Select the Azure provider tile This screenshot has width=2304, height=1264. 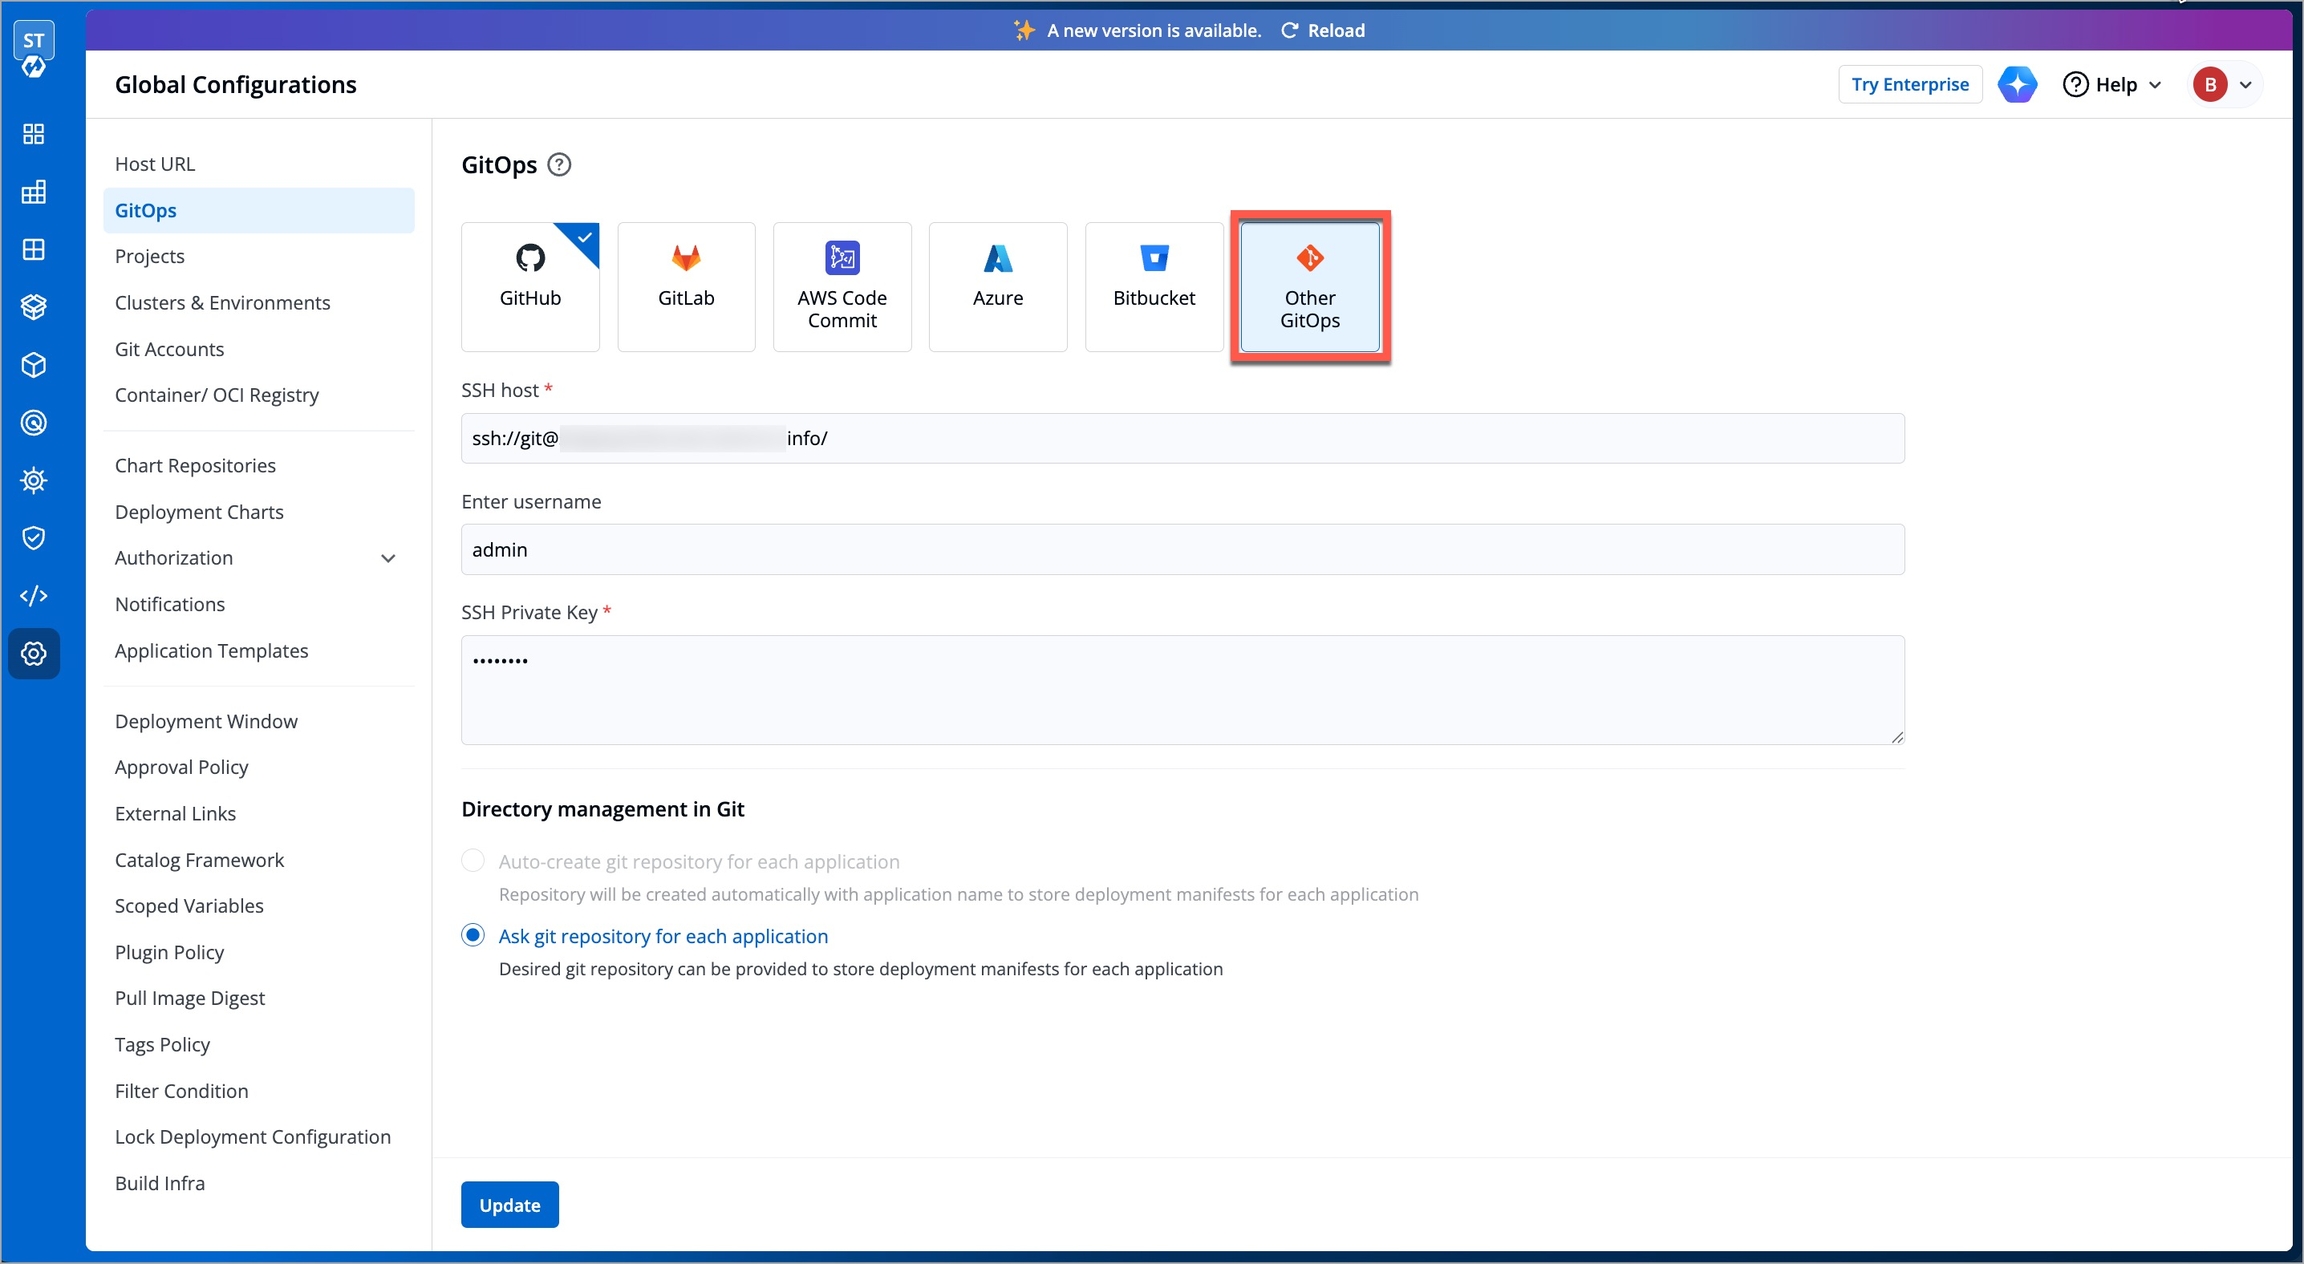tap(997, 286)
